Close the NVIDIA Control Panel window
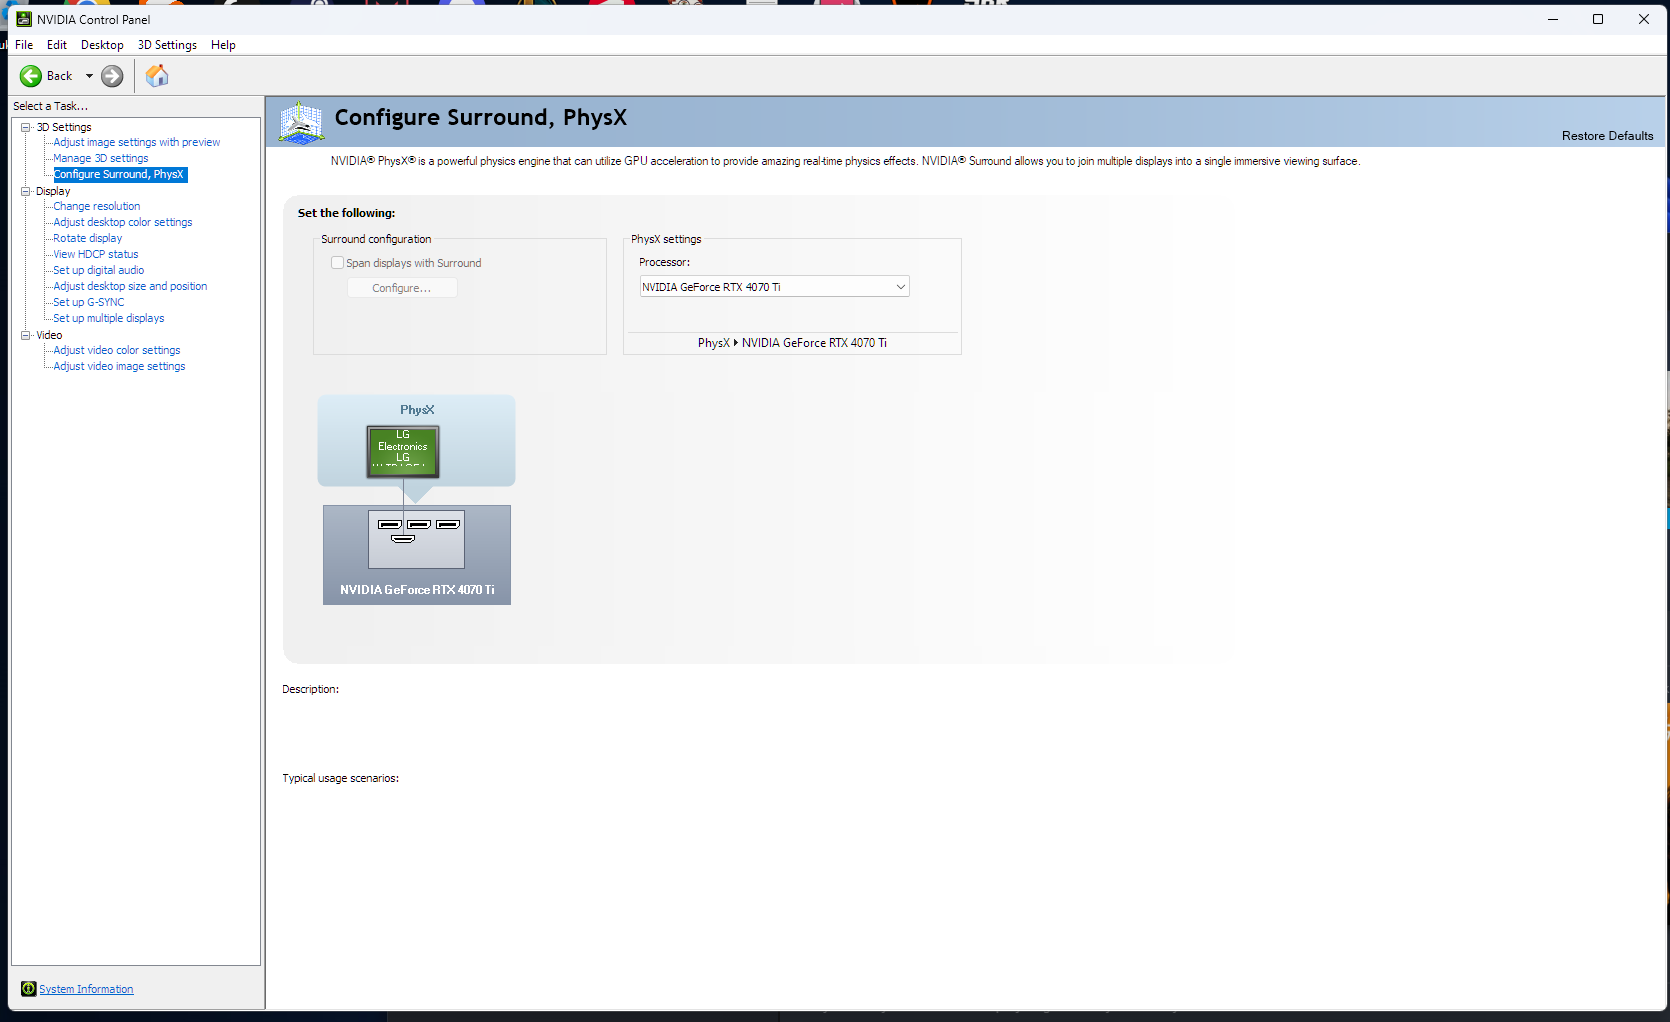Screen dimensions: 1670x1022 pyautogui.click(x=1644, y=19)
